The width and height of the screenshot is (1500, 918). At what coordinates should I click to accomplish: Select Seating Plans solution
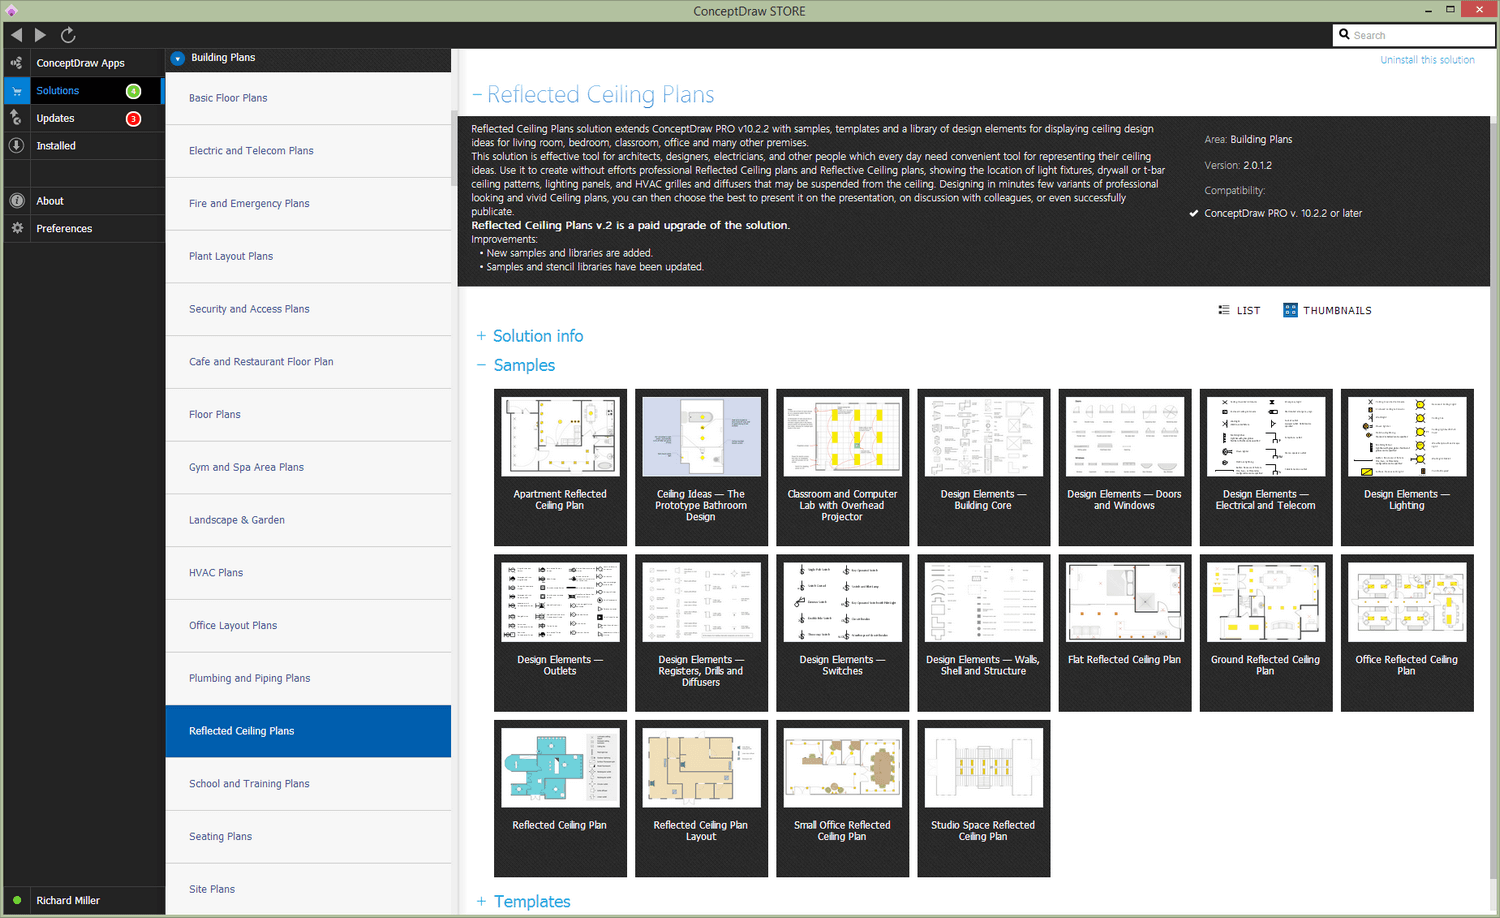[308, 837]
